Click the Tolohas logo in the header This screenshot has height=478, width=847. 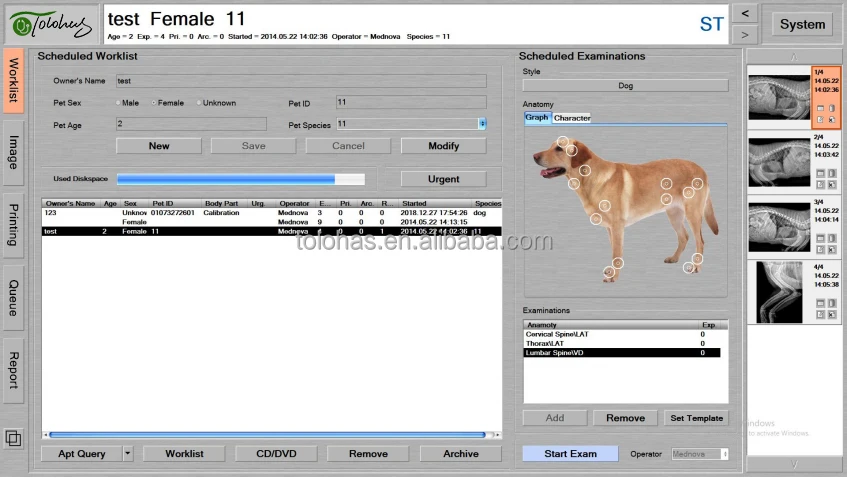click(51, 24)
